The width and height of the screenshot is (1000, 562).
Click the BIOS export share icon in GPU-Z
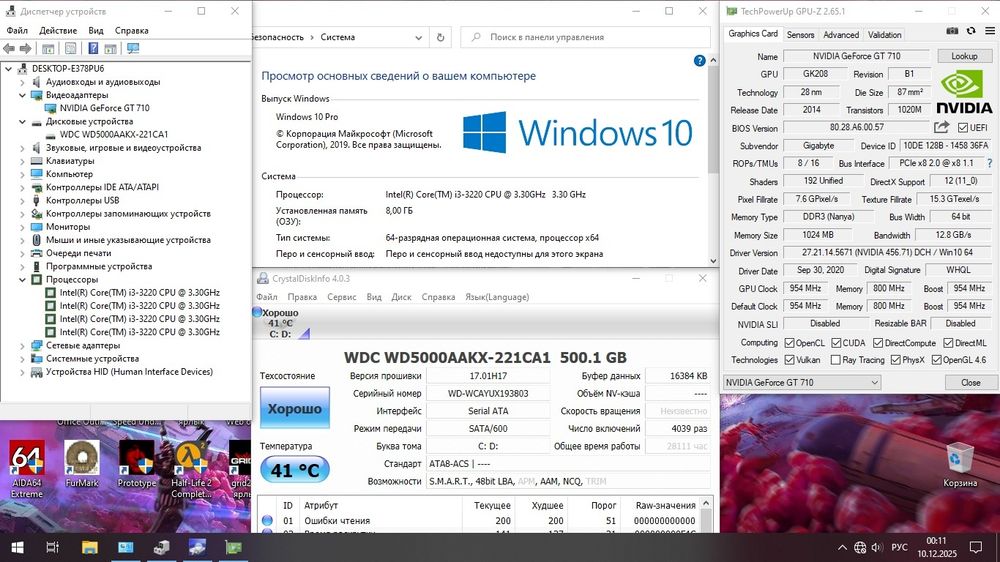coord(942,128)
